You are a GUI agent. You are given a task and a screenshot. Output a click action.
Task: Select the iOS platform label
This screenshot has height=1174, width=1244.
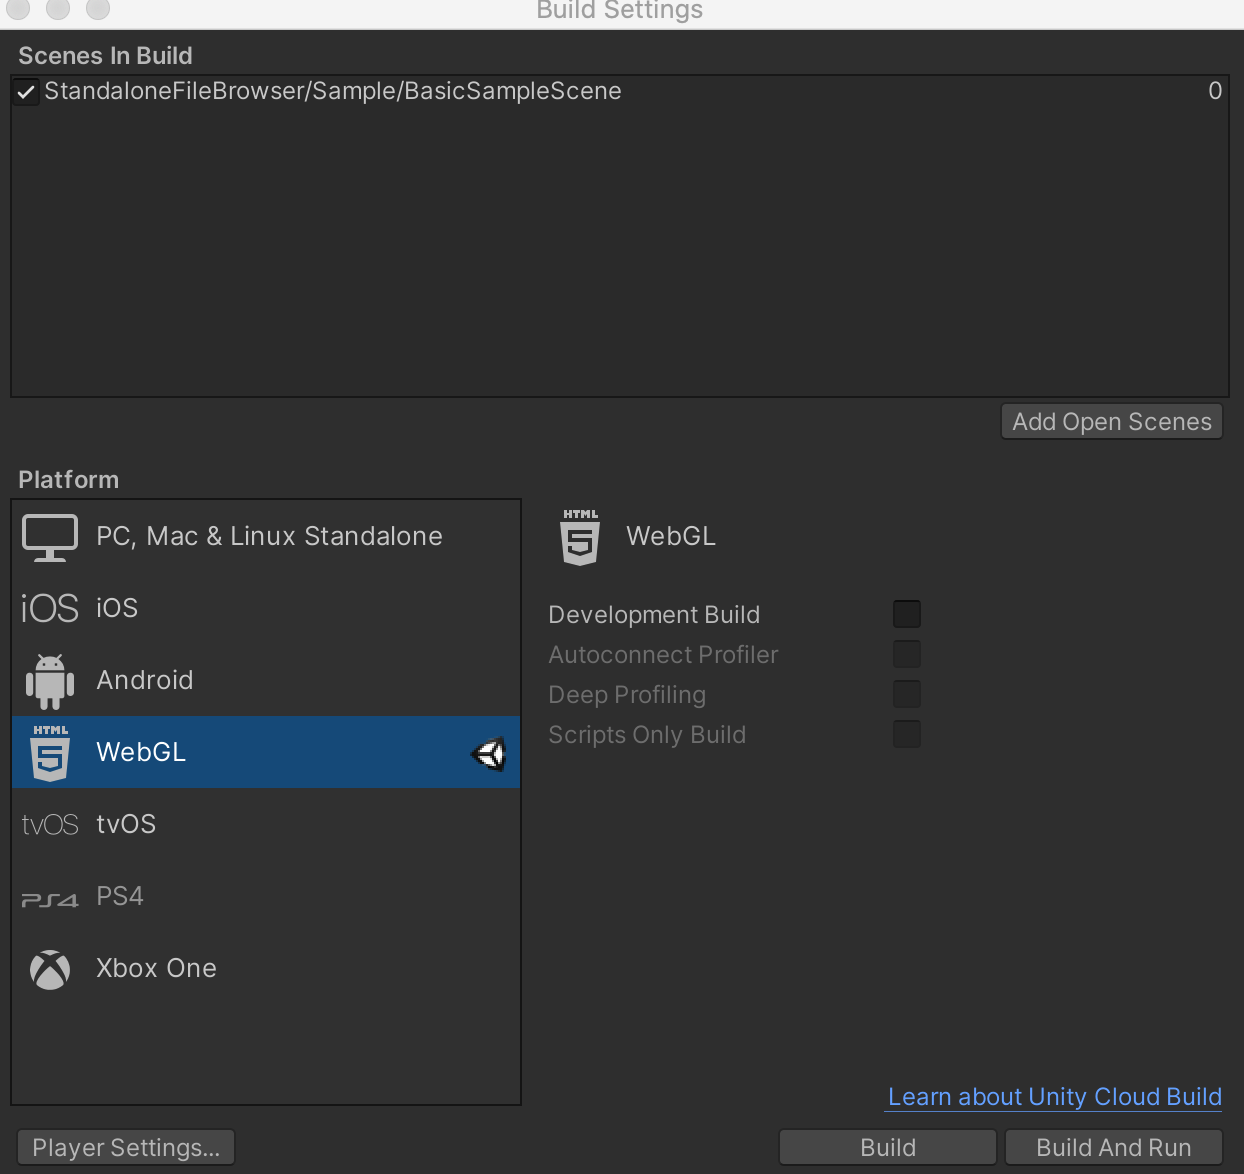(117, 608)
